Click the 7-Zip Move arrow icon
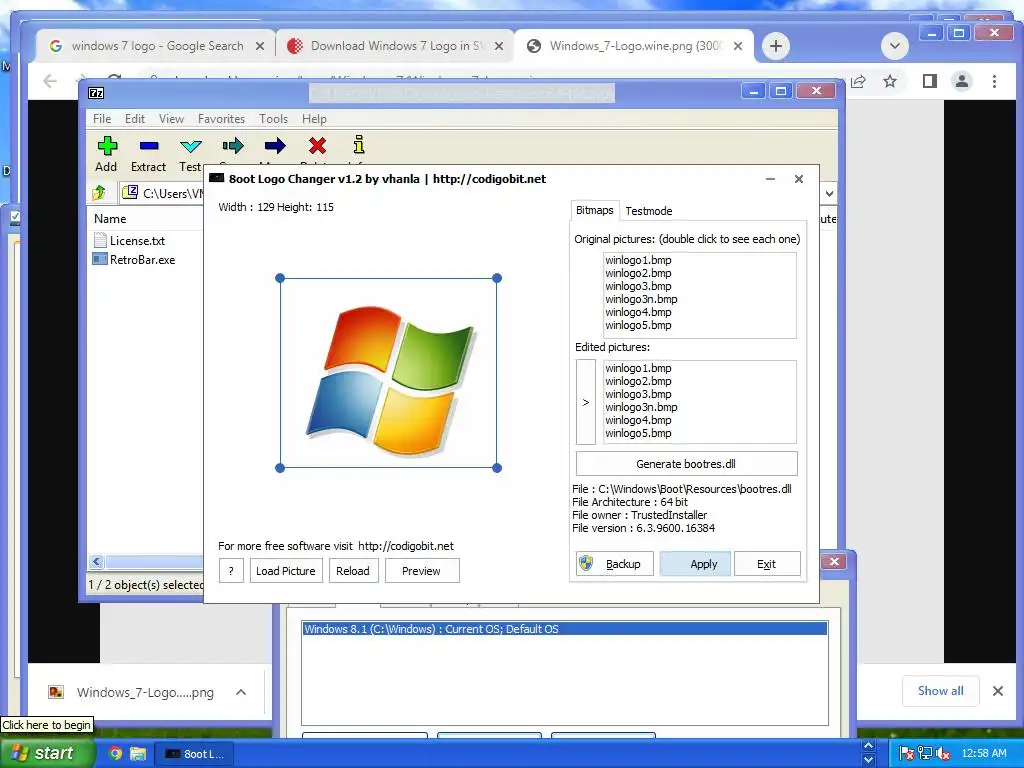This screenshot has width=1024, height=768. (x=275, y=146)
